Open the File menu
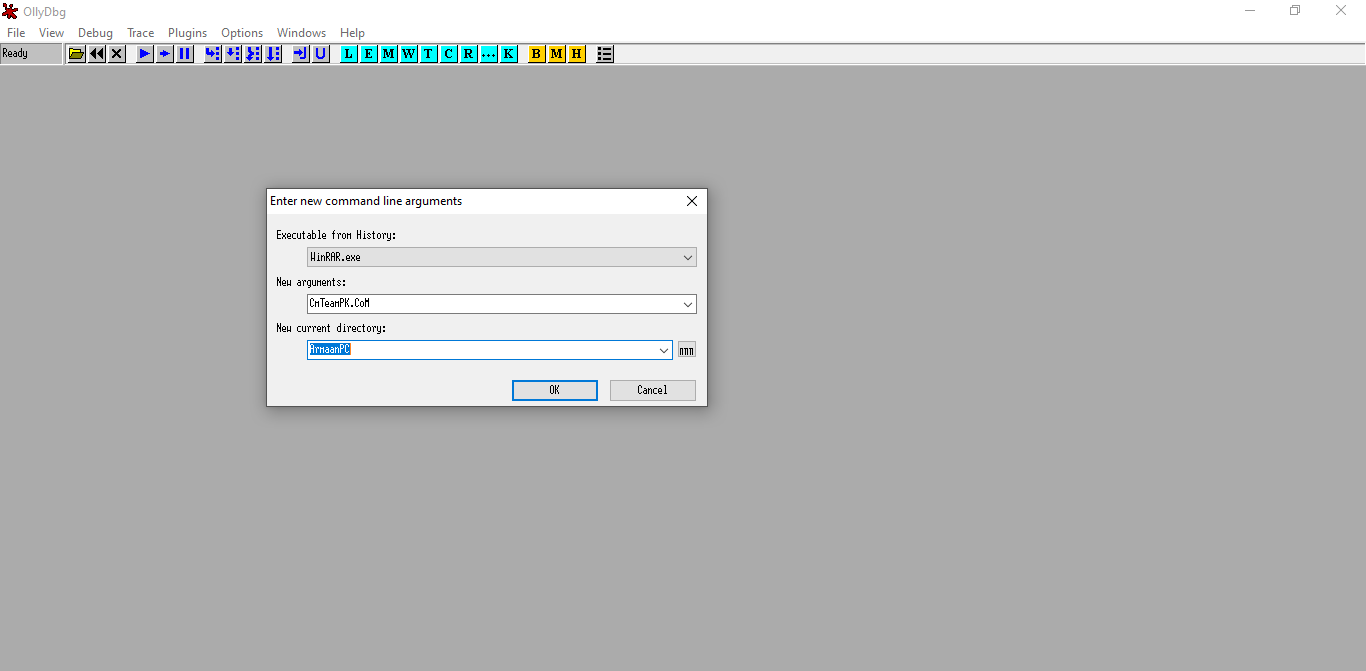Image resolution: width=1366 pixels, height=671 pixels. pos(16,33)
